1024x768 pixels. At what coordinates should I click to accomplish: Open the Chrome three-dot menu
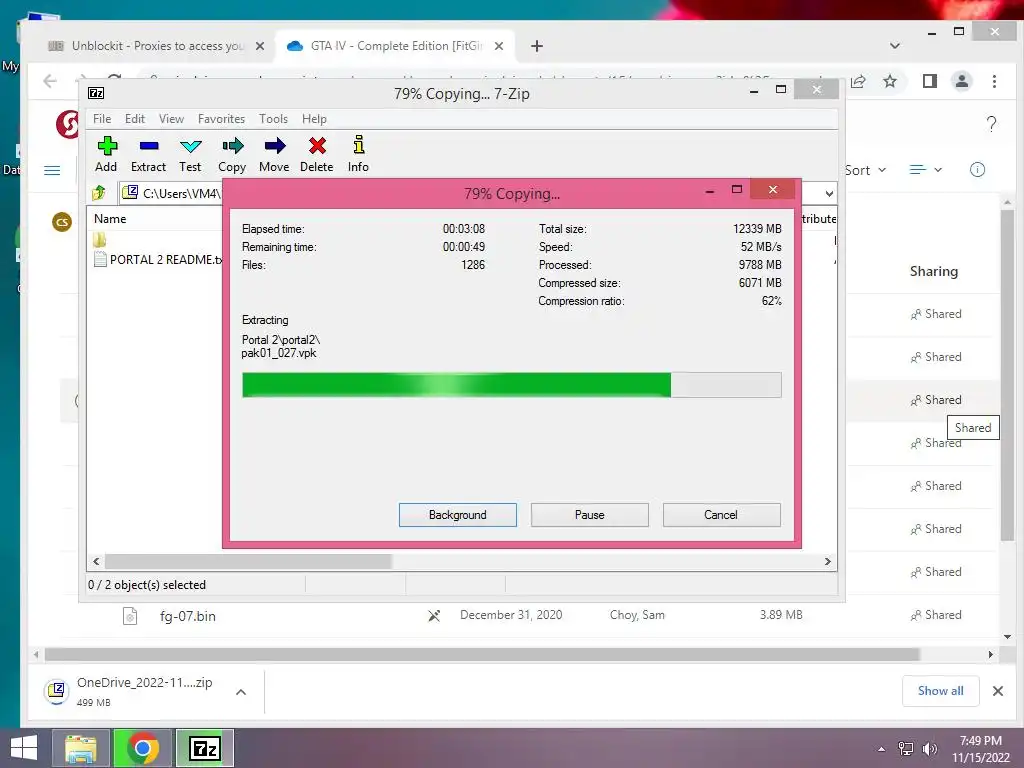994,81
